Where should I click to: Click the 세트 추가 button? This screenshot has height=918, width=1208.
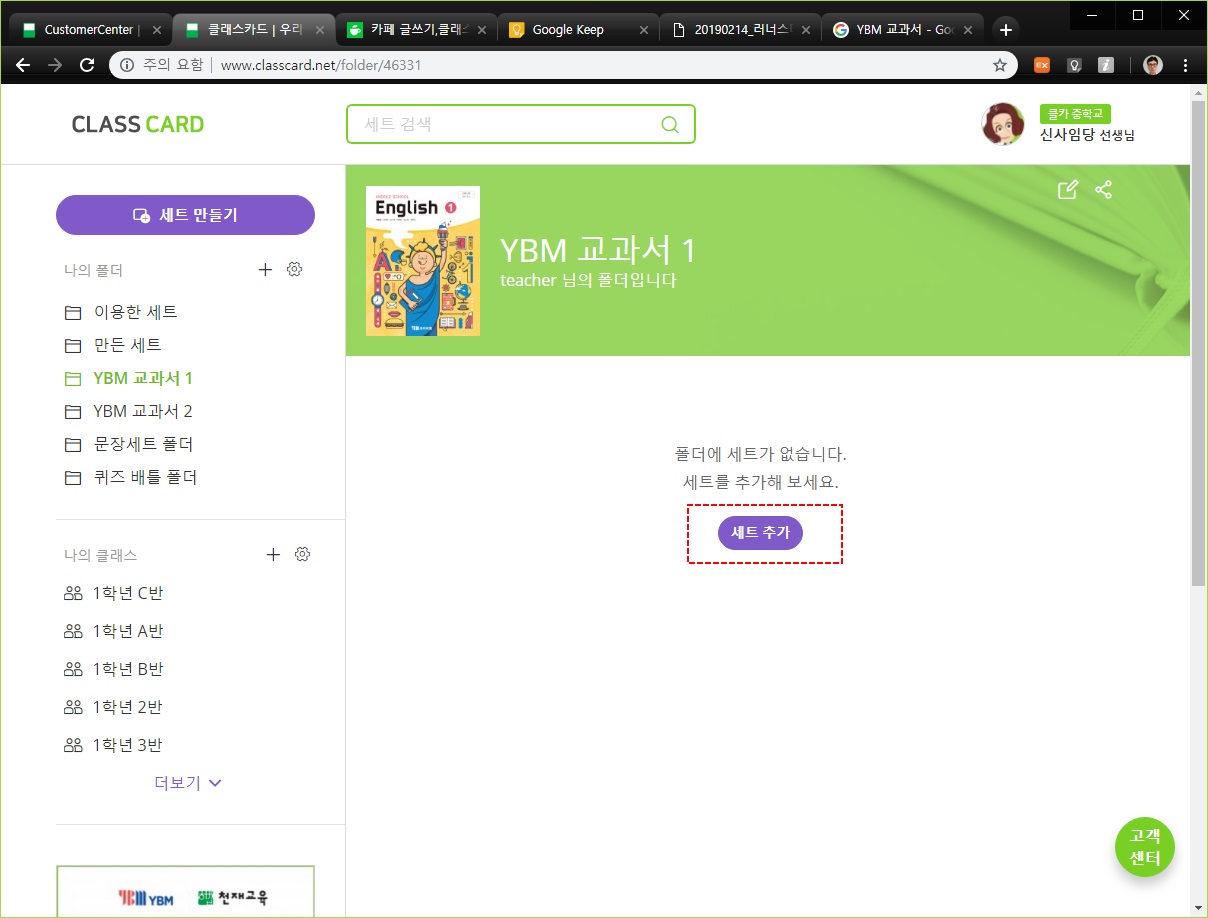760,533
